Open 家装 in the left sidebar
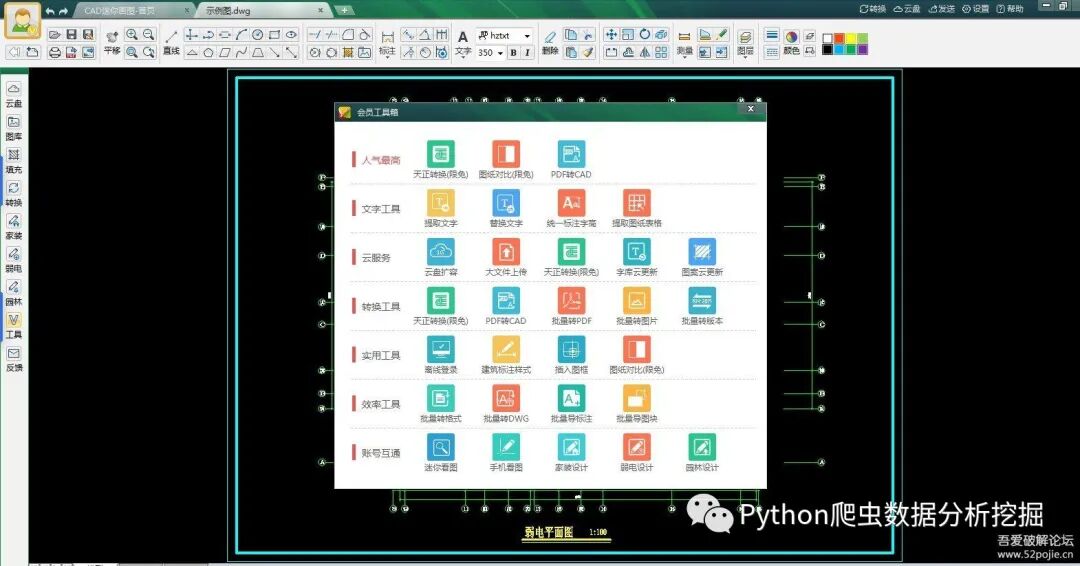Viewport: 1080px width, 566px height. (x=14, y=227)
